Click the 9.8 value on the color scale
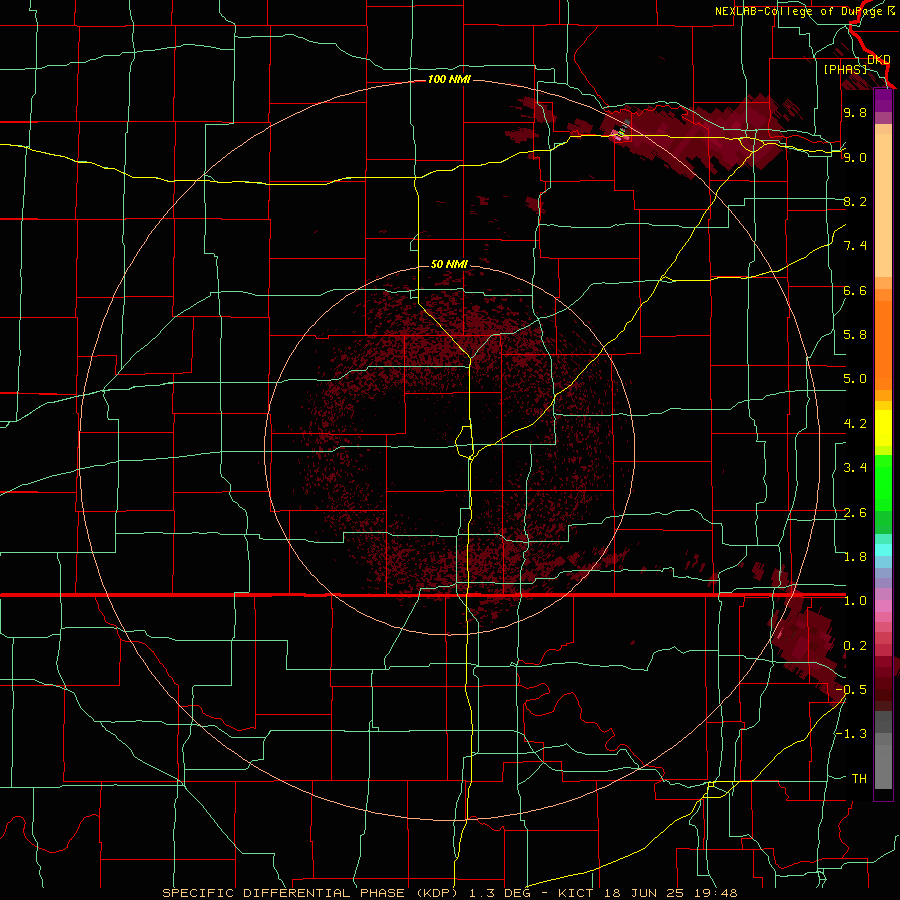This screenshot has width=900, height=900. [x=855, y=112]
